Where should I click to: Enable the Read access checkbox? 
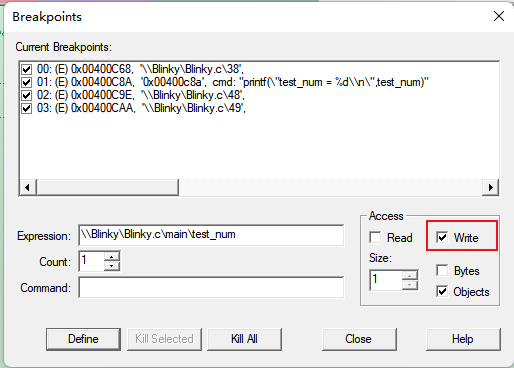[x=375, y=238]
